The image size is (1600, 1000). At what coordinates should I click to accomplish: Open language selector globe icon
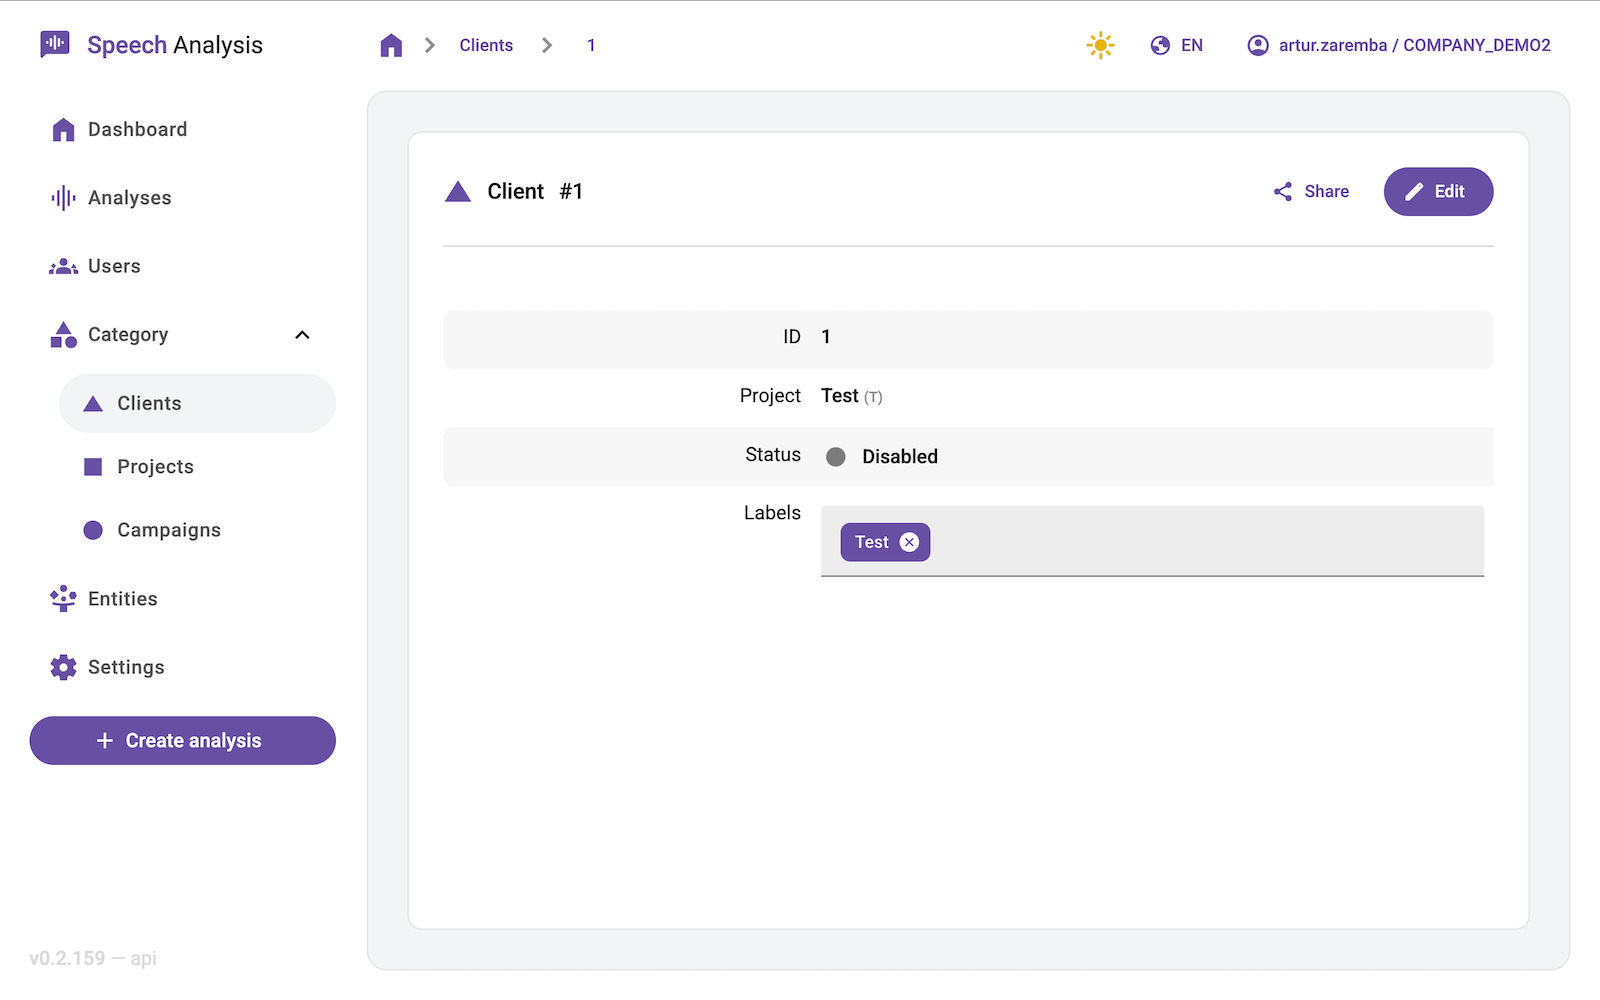coord(1160,45)
